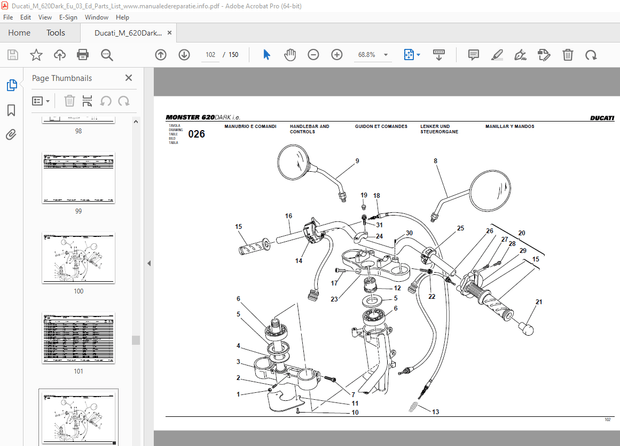Switch to the Tools tab

click(55, 33)
